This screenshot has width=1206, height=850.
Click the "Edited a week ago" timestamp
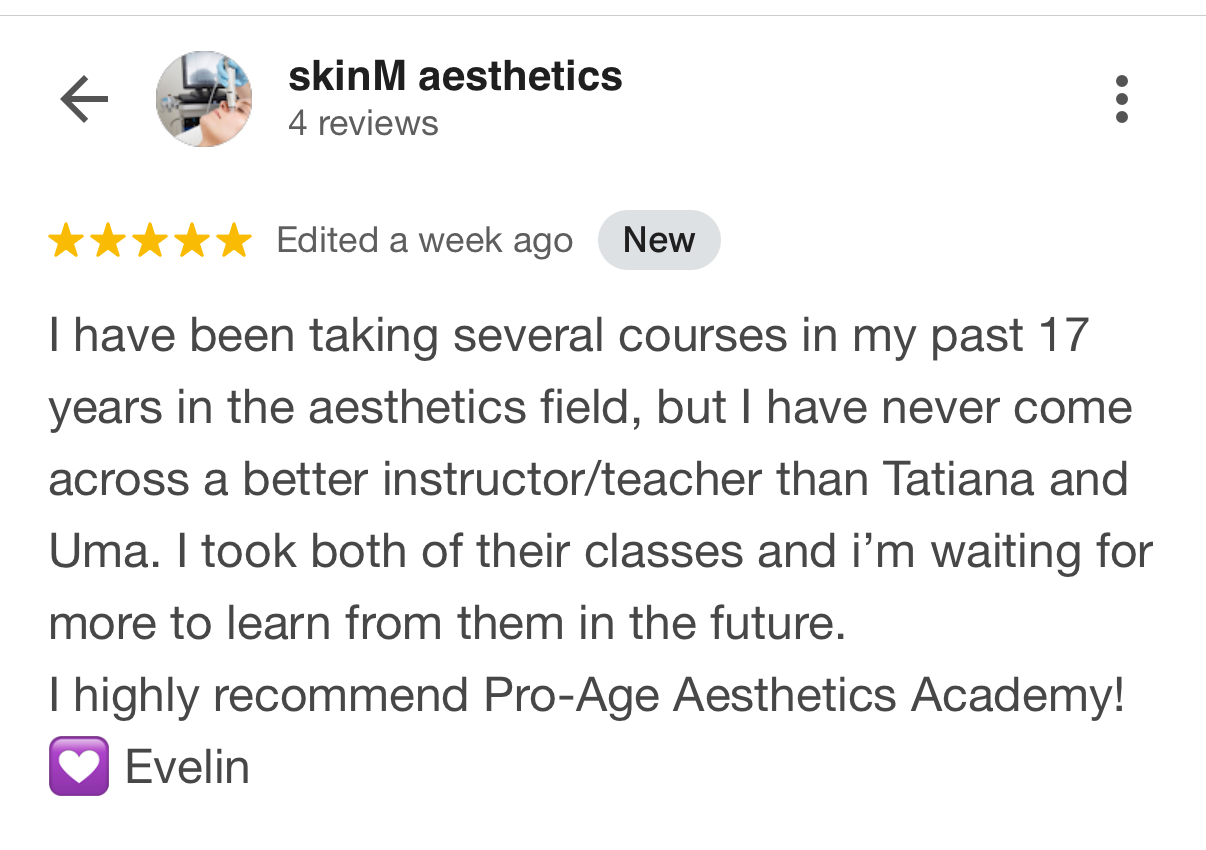tap(424, 241)
